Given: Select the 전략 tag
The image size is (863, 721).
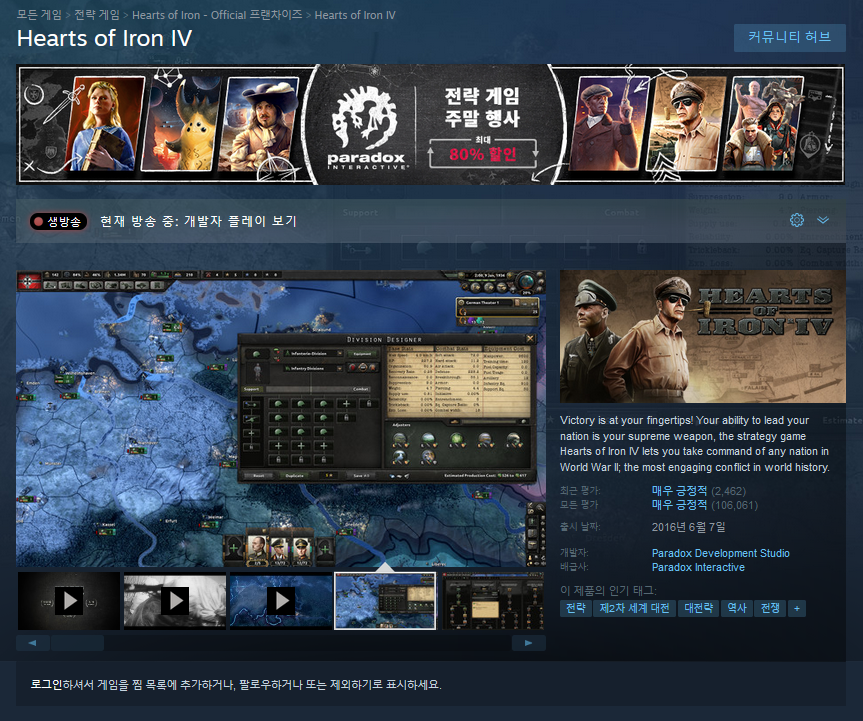Looking at the screenshot, I should 576,608.
